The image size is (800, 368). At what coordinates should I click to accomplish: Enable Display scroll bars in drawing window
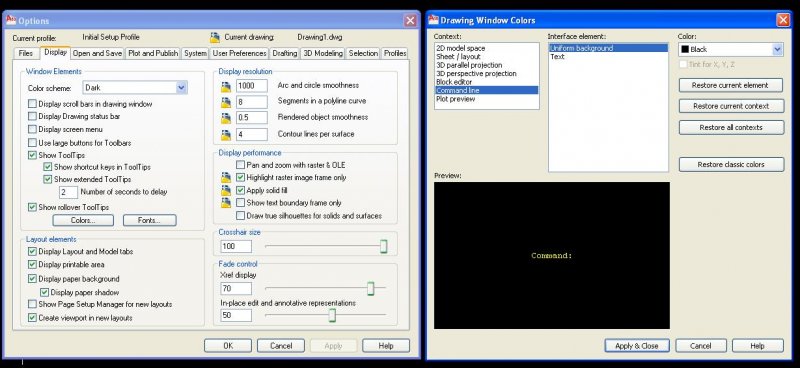(33, 104)
